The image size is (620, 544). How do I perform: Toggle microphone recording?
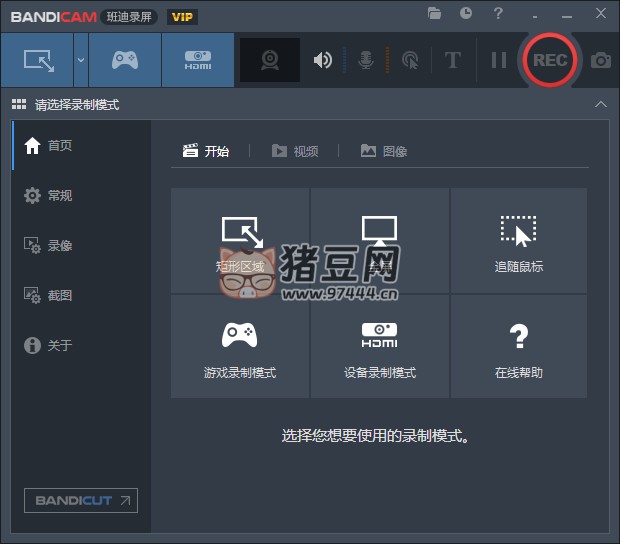click(366, 60)
